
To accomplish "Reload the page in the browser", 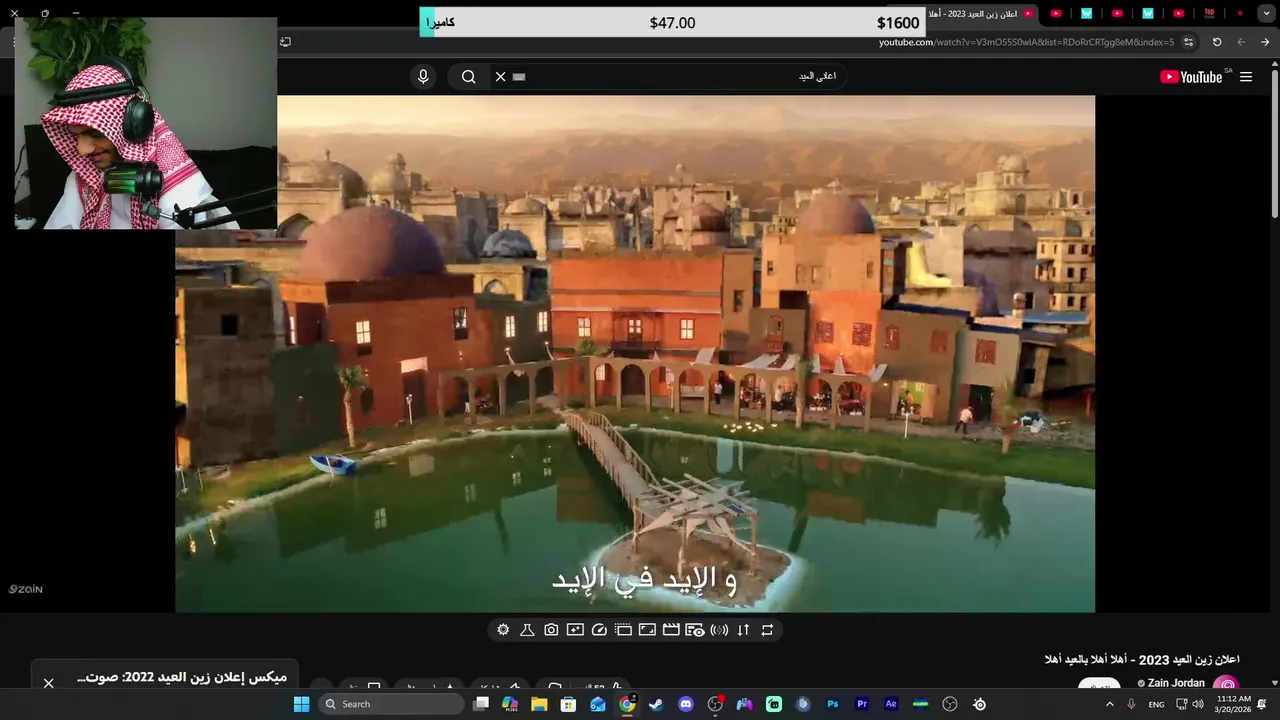I will 1217,42.
